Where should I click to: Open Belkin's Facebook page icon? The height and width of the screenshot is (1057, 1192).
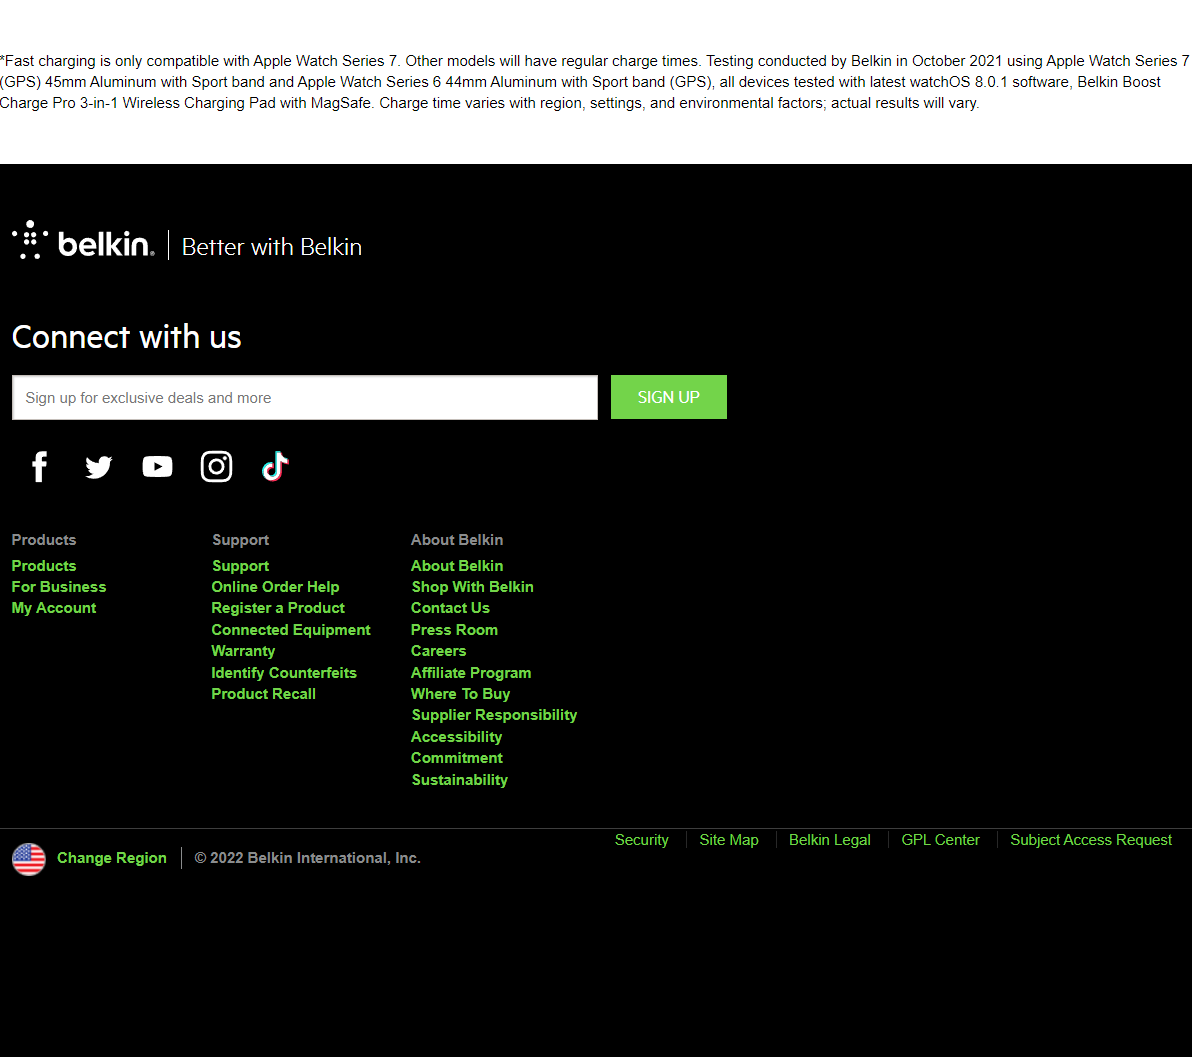click(x=40, y=466)
